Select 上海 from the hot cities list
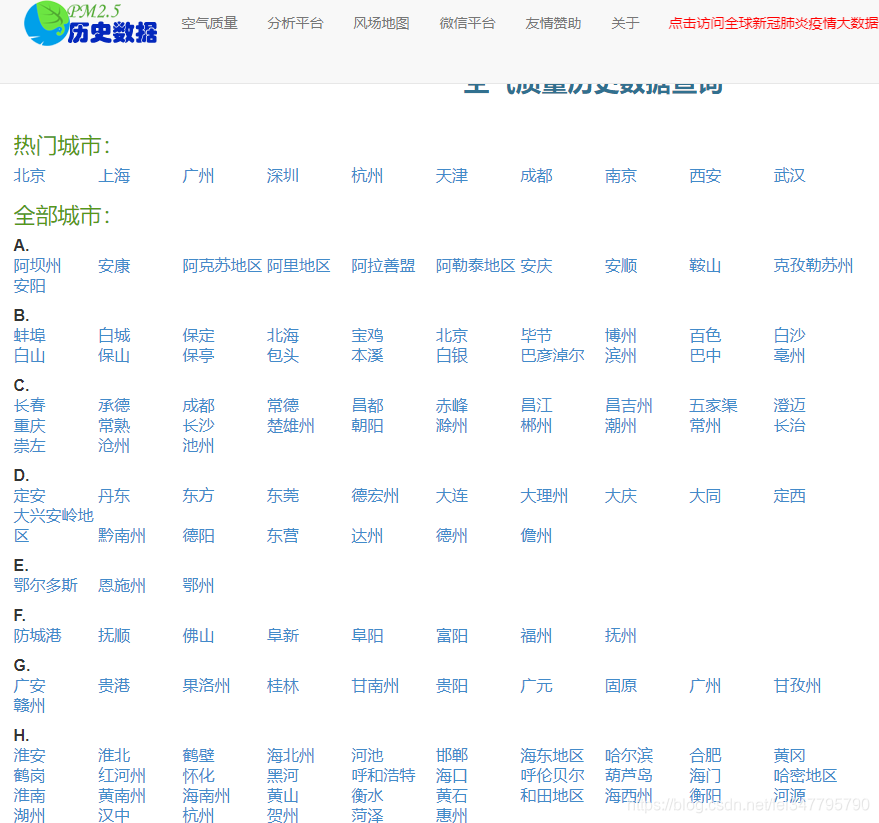Image resolution: width=879 pixels, height=823 pixels. click(x=114, y=176)
